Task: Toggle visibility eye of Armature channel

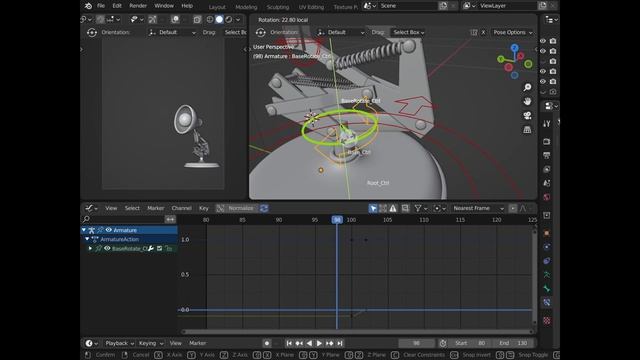Action: pyautogui.click(x=109, y=230)
